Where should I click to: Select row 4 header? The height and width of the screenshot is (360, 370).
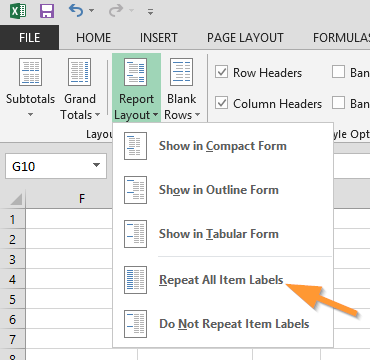13,279
